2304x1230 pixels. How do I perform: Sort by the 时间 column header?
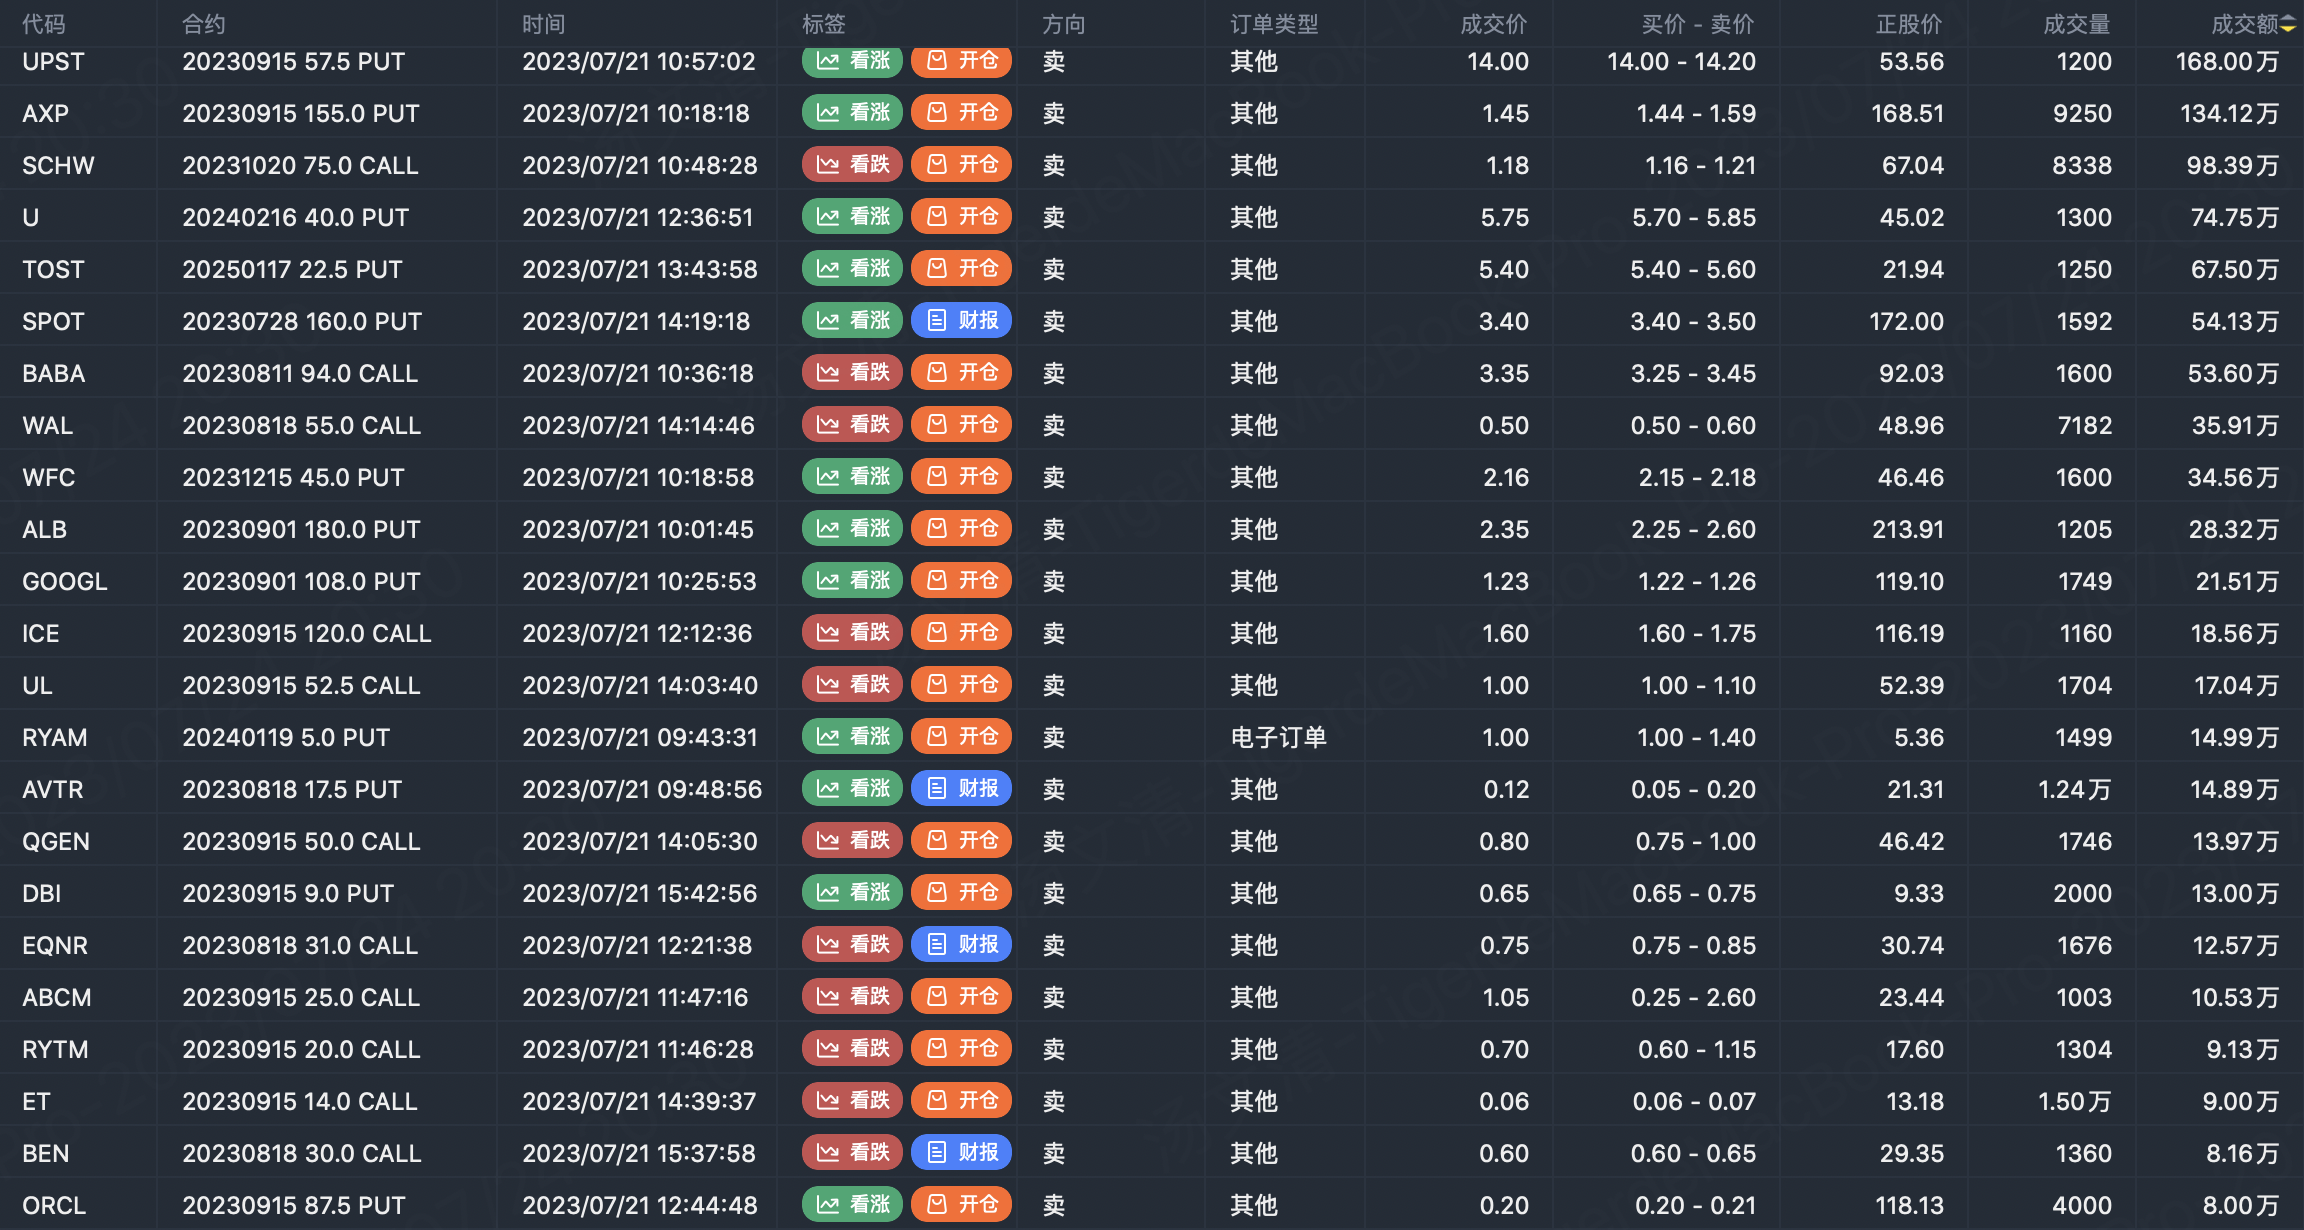[543, 25]
